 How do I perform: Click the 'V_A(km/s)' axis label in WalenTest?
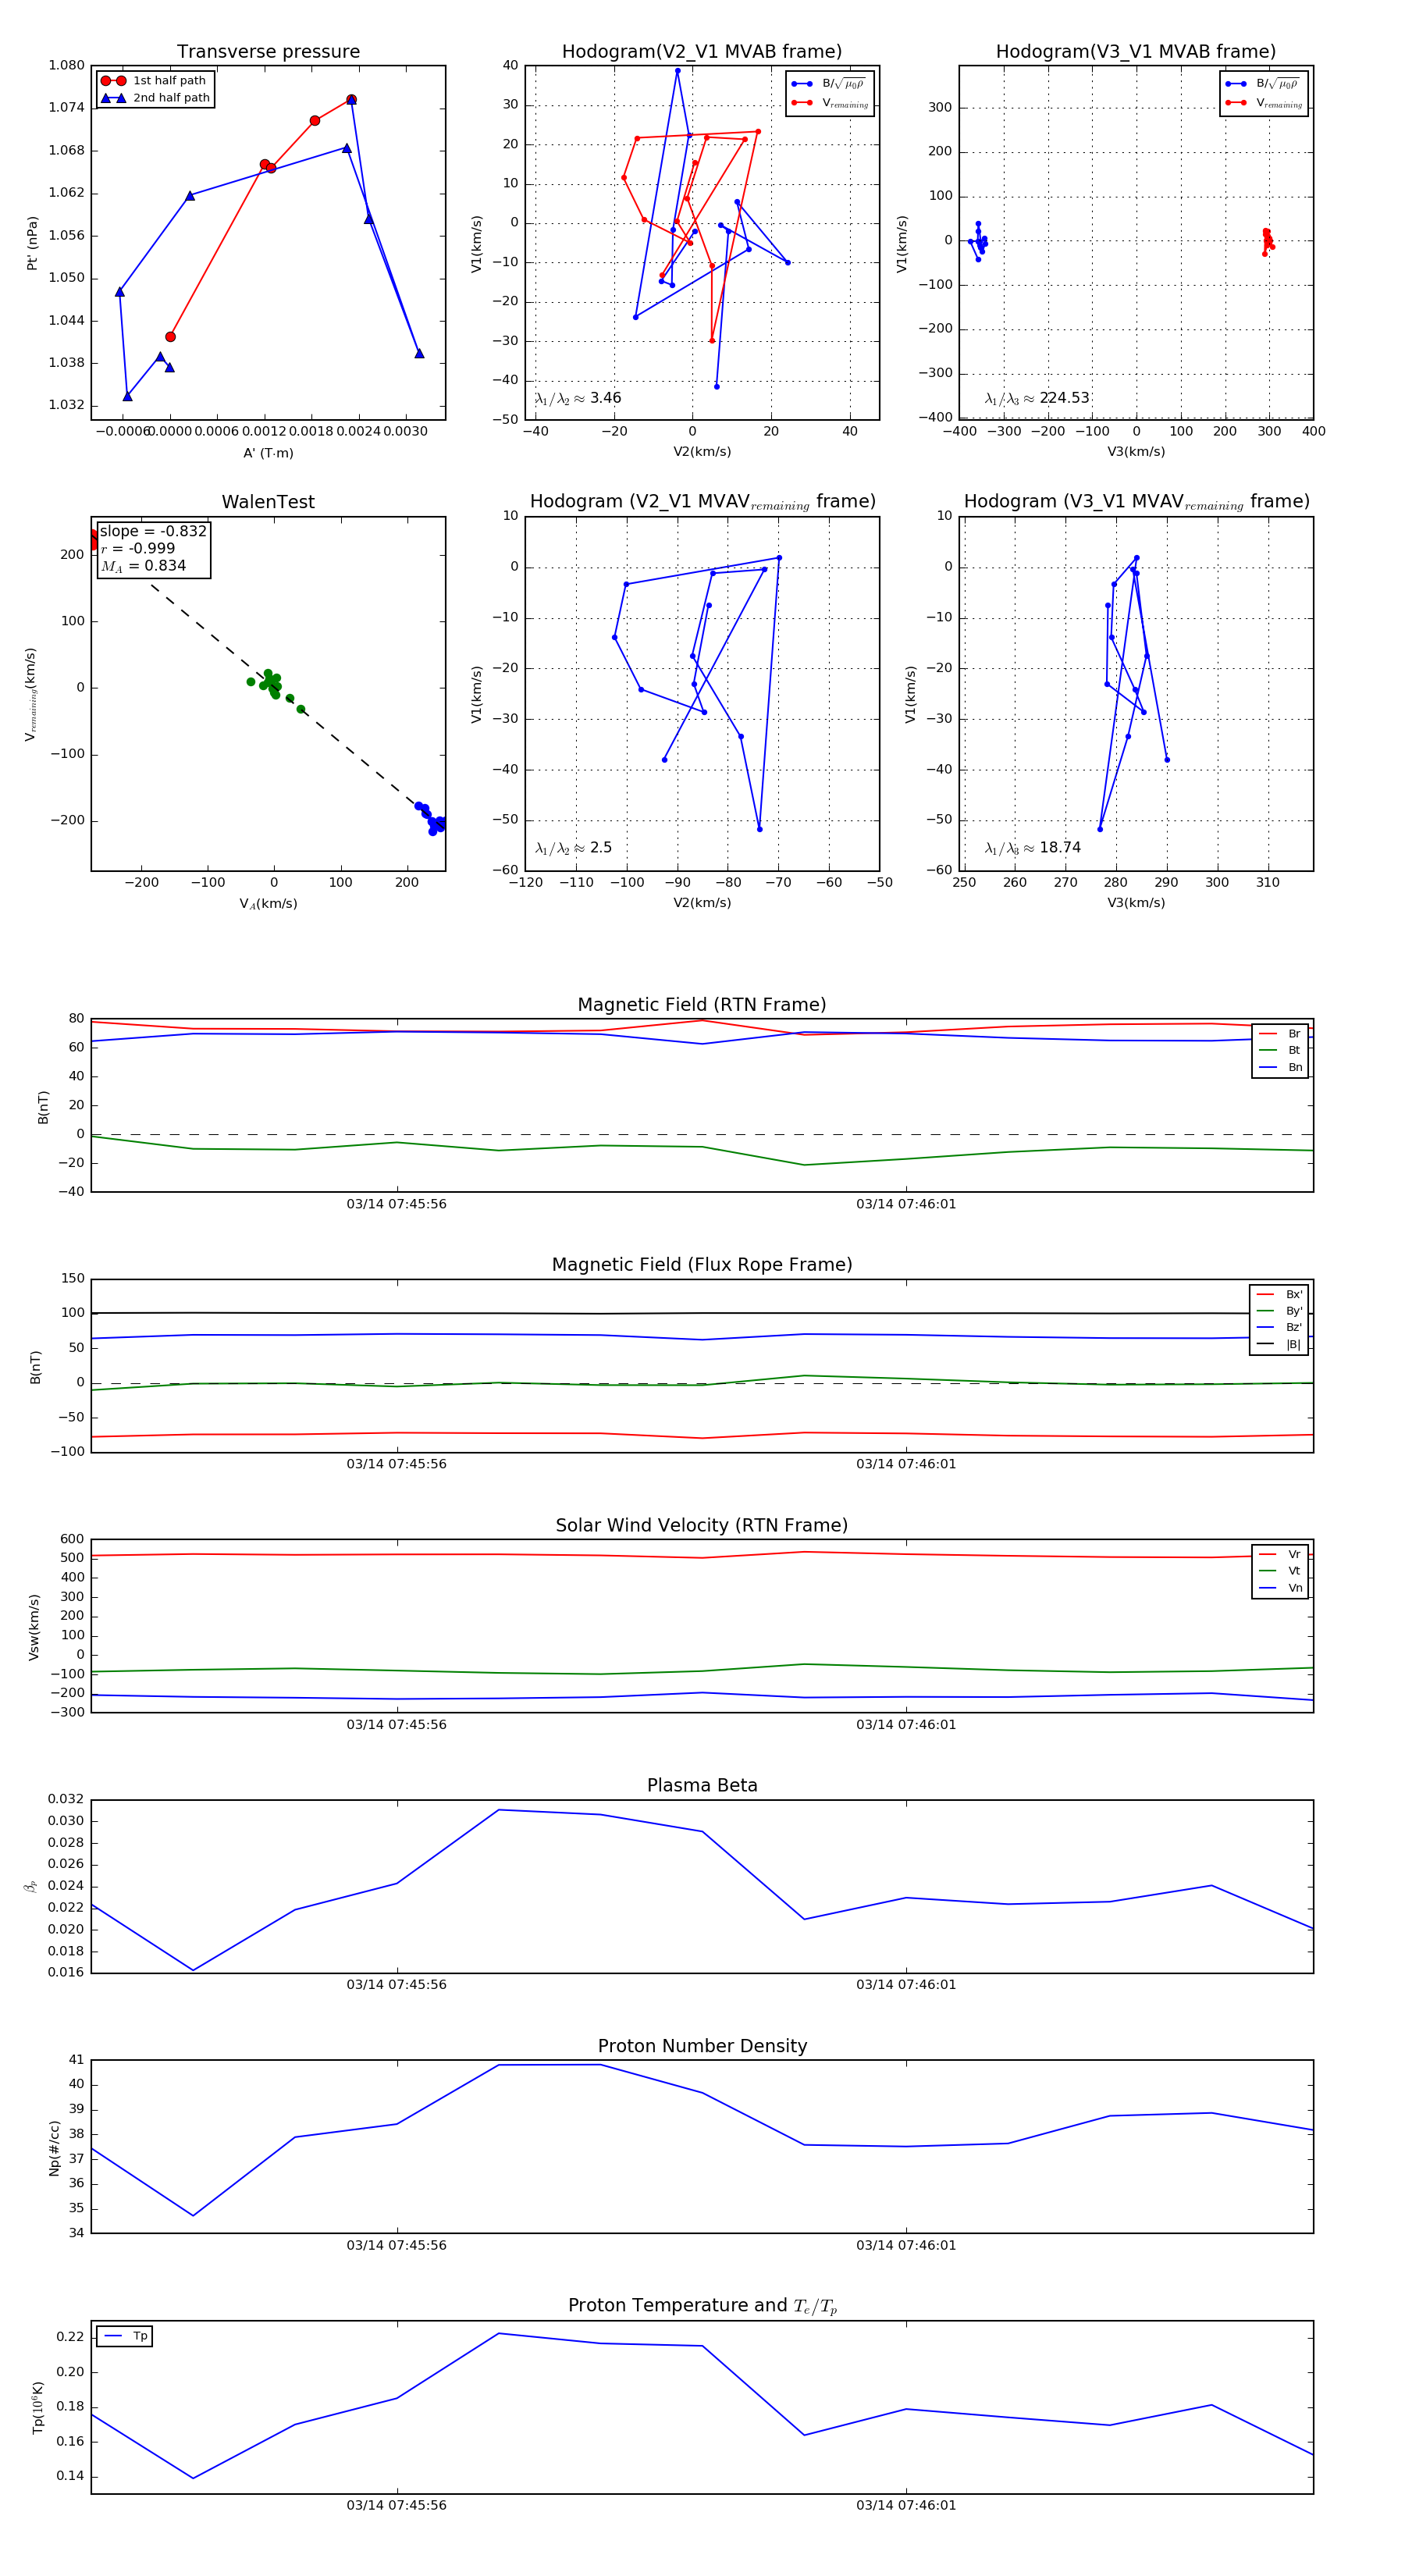click(x=268, y=904)
